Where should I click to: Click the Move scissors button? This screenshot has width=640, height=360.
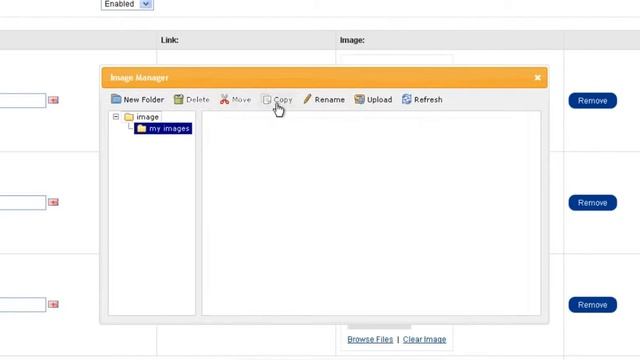235,100
